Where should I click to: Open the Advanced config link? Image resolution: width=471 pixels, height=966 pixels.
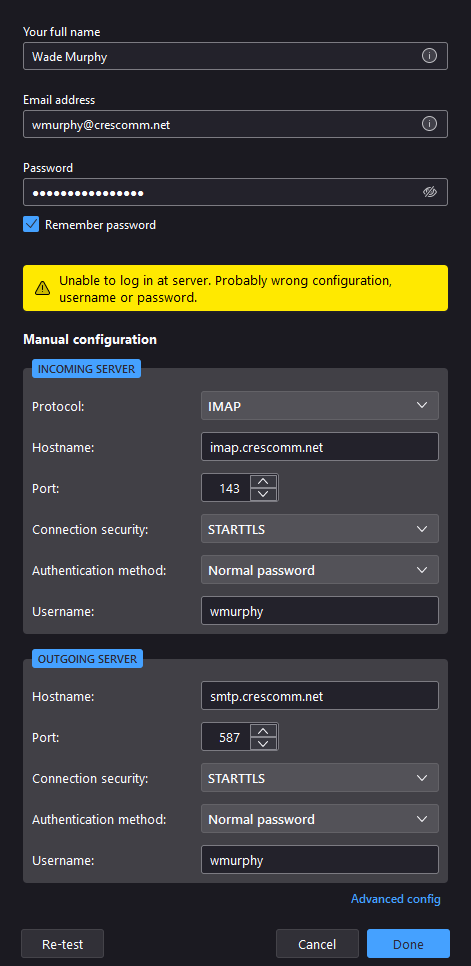click(x=395, y=899)
